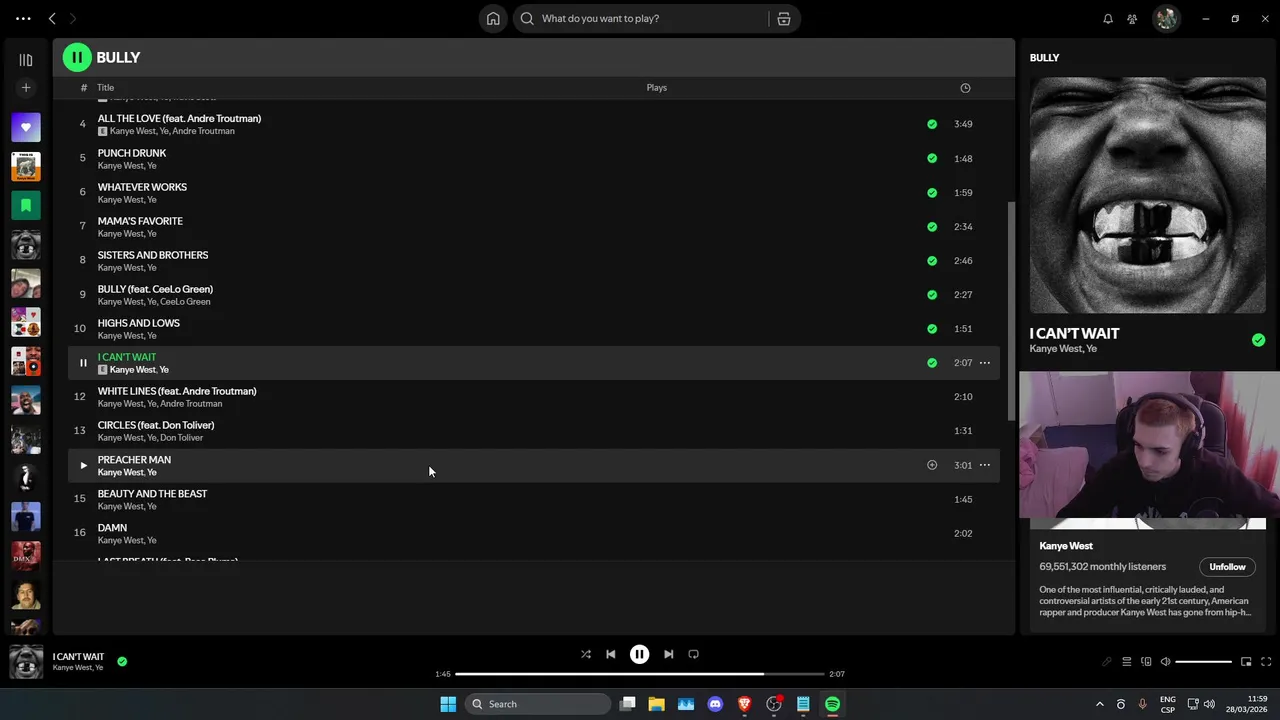The image size is (1280, 720).
Task: Open the CeeLo Green artist link
Action: pyautogui.click(x=185, y=302)
